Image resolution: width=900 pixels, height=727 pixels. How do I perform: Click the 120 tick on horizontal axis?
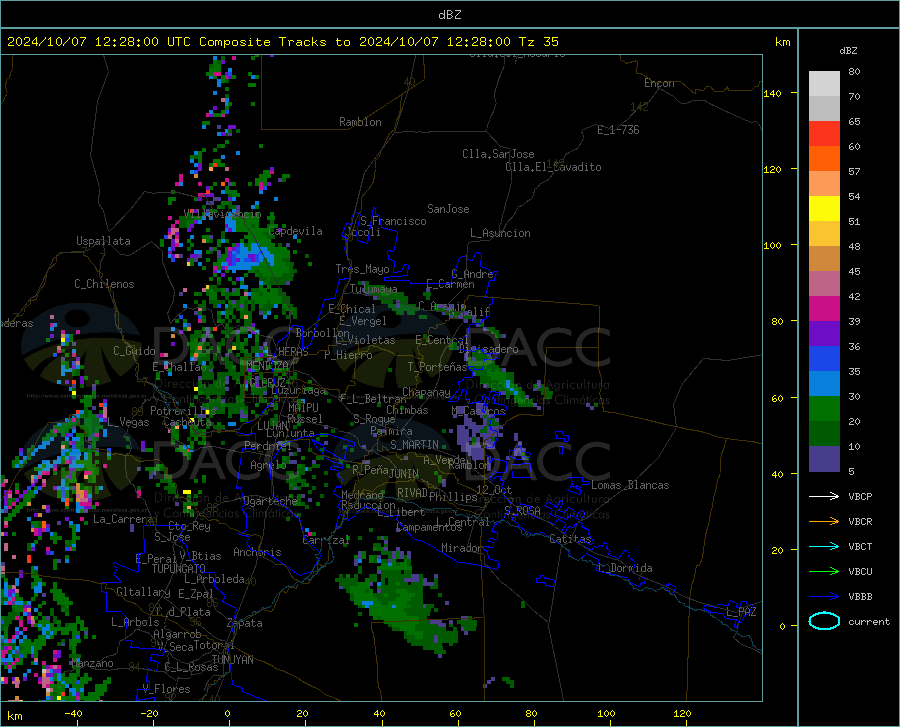pos(682,714)
